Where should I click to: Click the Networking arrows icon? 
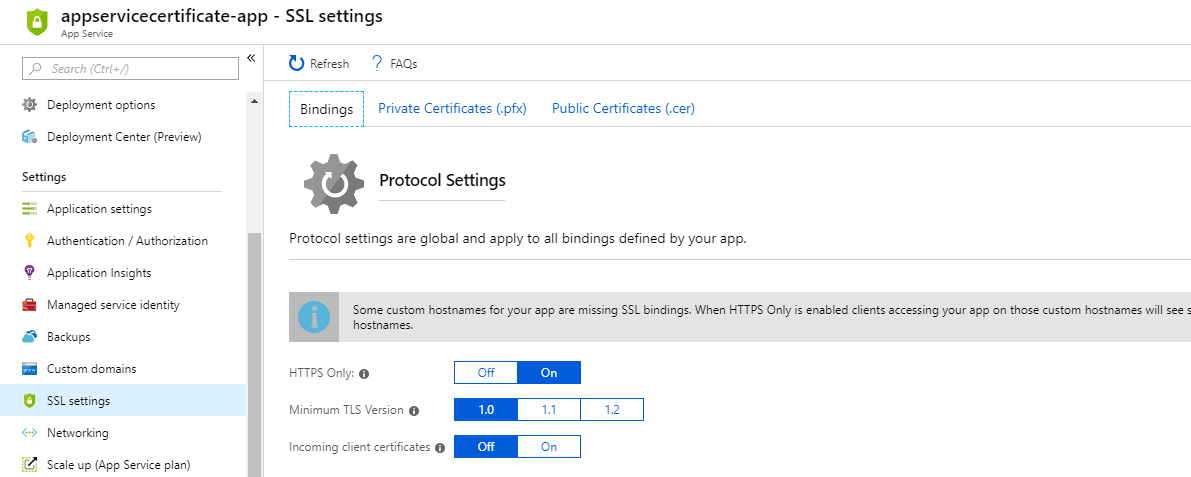pos(29,433)
